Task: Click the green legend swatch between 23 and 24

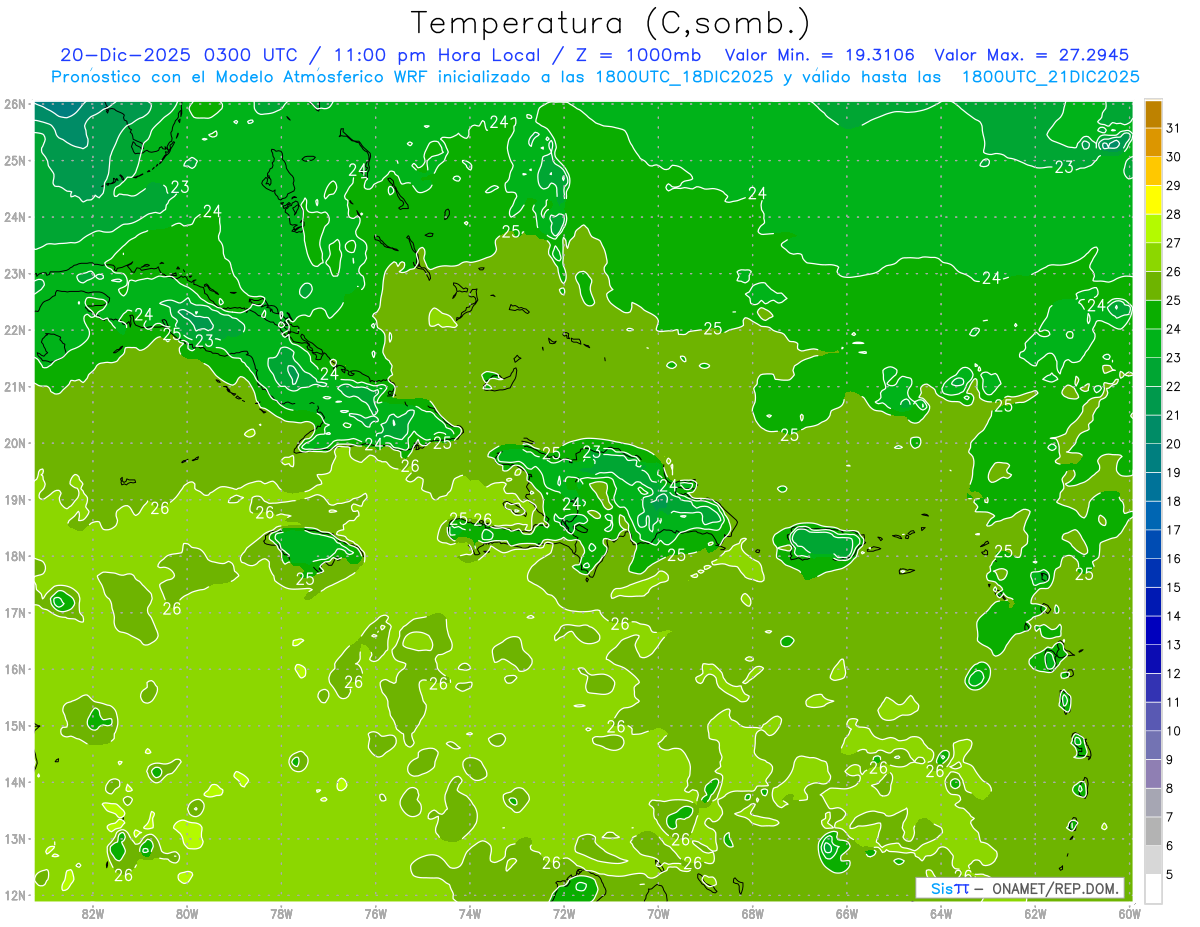Action: (x=1153, y=343)
